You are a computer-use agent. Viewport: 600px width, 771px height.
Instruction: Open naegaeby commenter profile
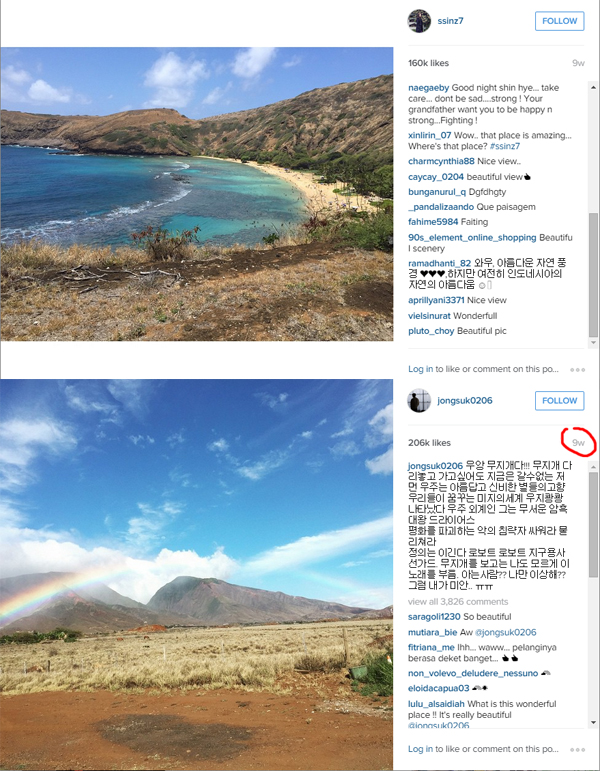tap(428, 88)
